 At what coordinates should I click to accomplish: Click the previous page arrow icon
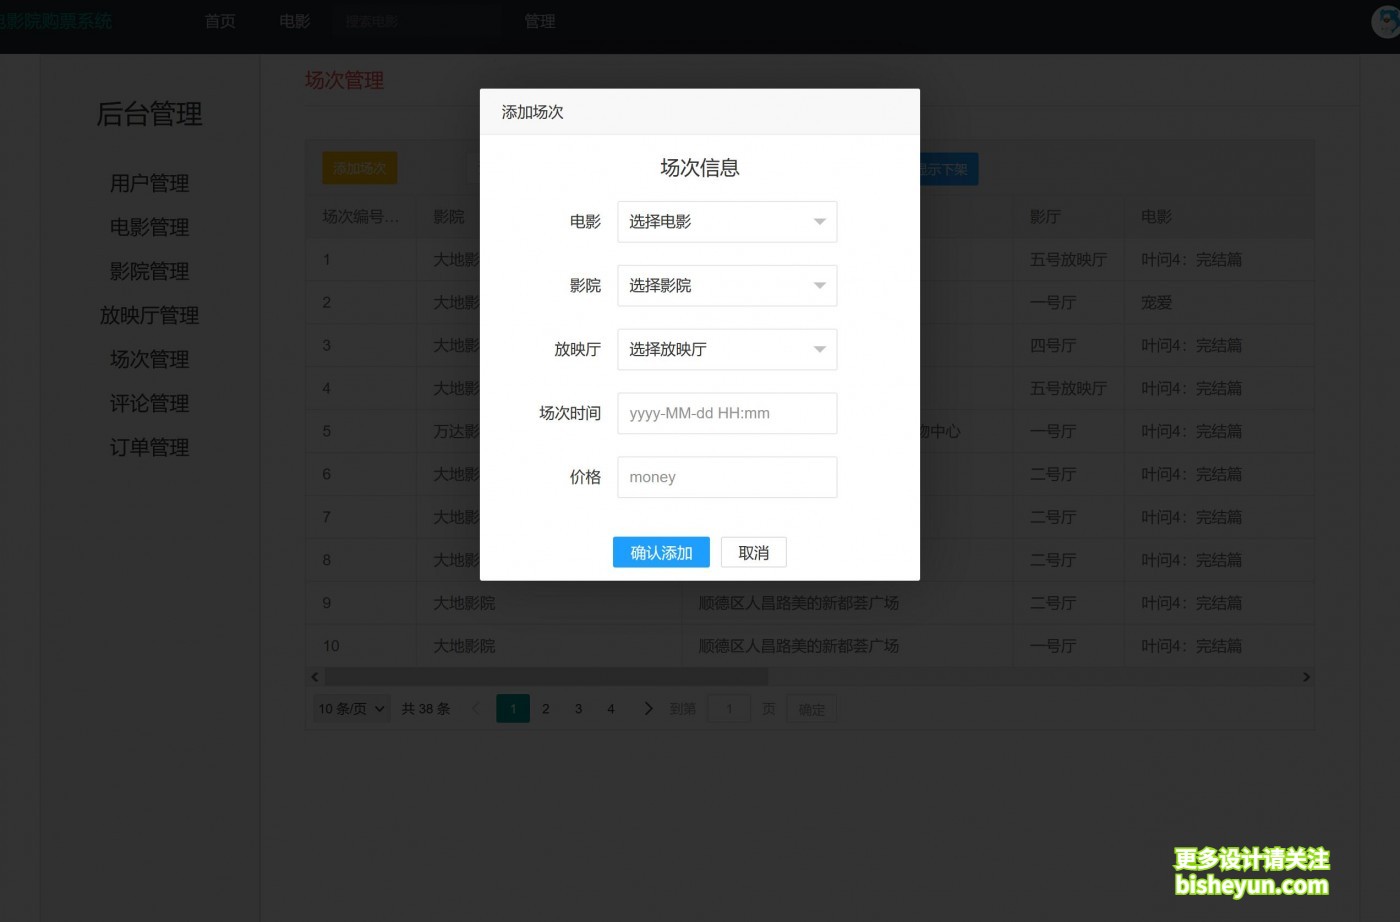476,709
